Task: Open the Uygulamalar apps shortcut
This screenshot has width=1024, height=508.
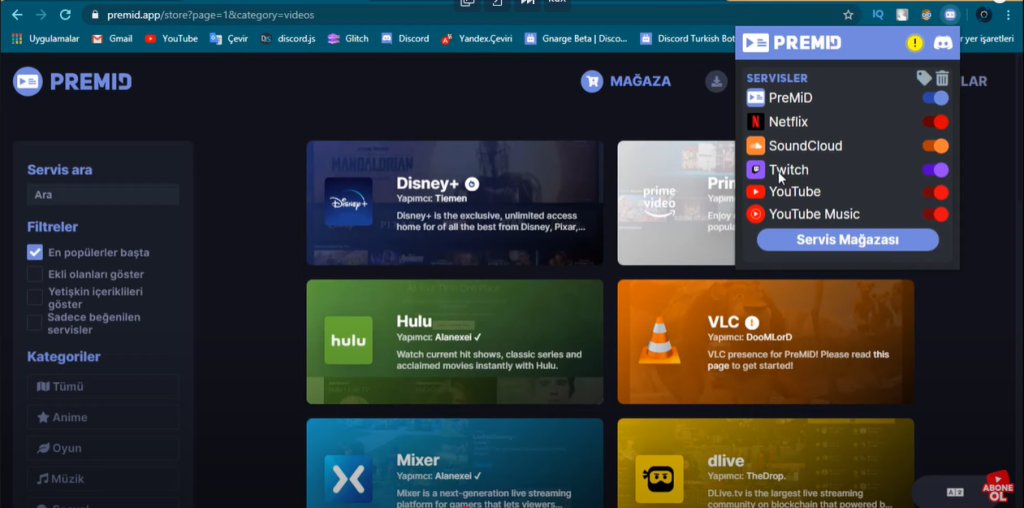Action: click(45, 39)
